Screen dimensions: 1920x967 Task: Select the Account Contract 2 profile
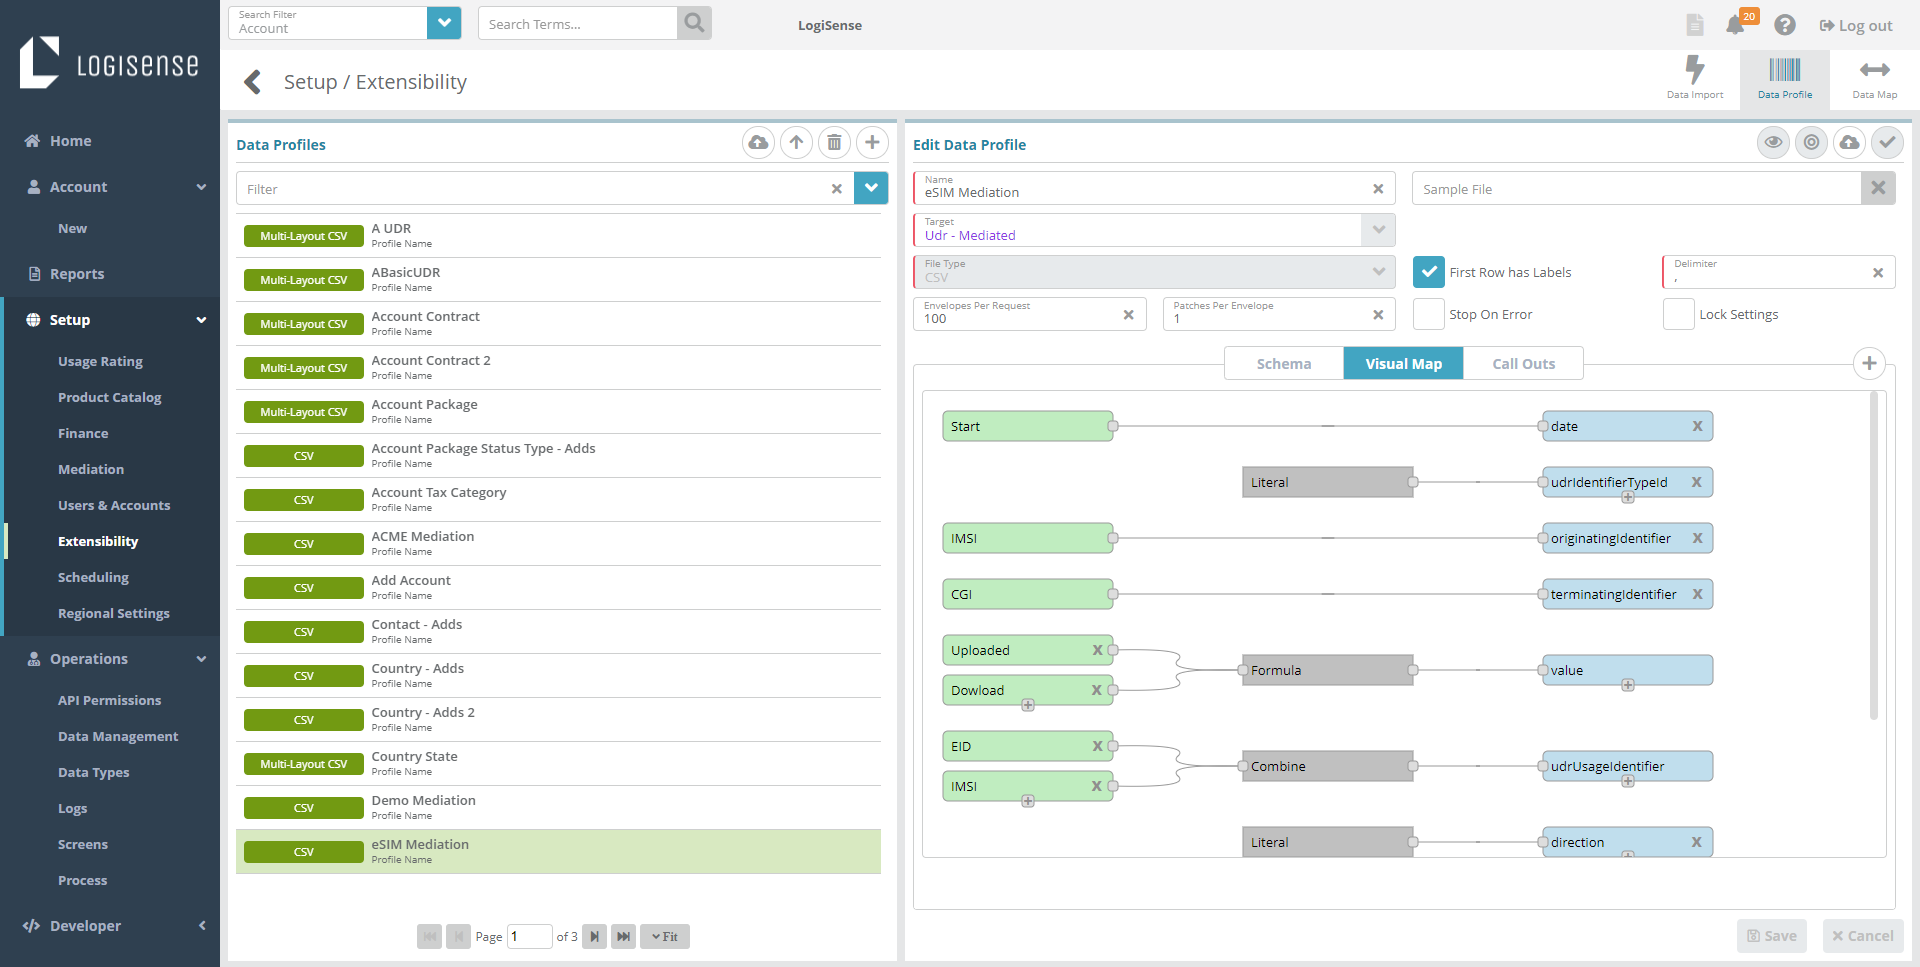tap(558, 367)
